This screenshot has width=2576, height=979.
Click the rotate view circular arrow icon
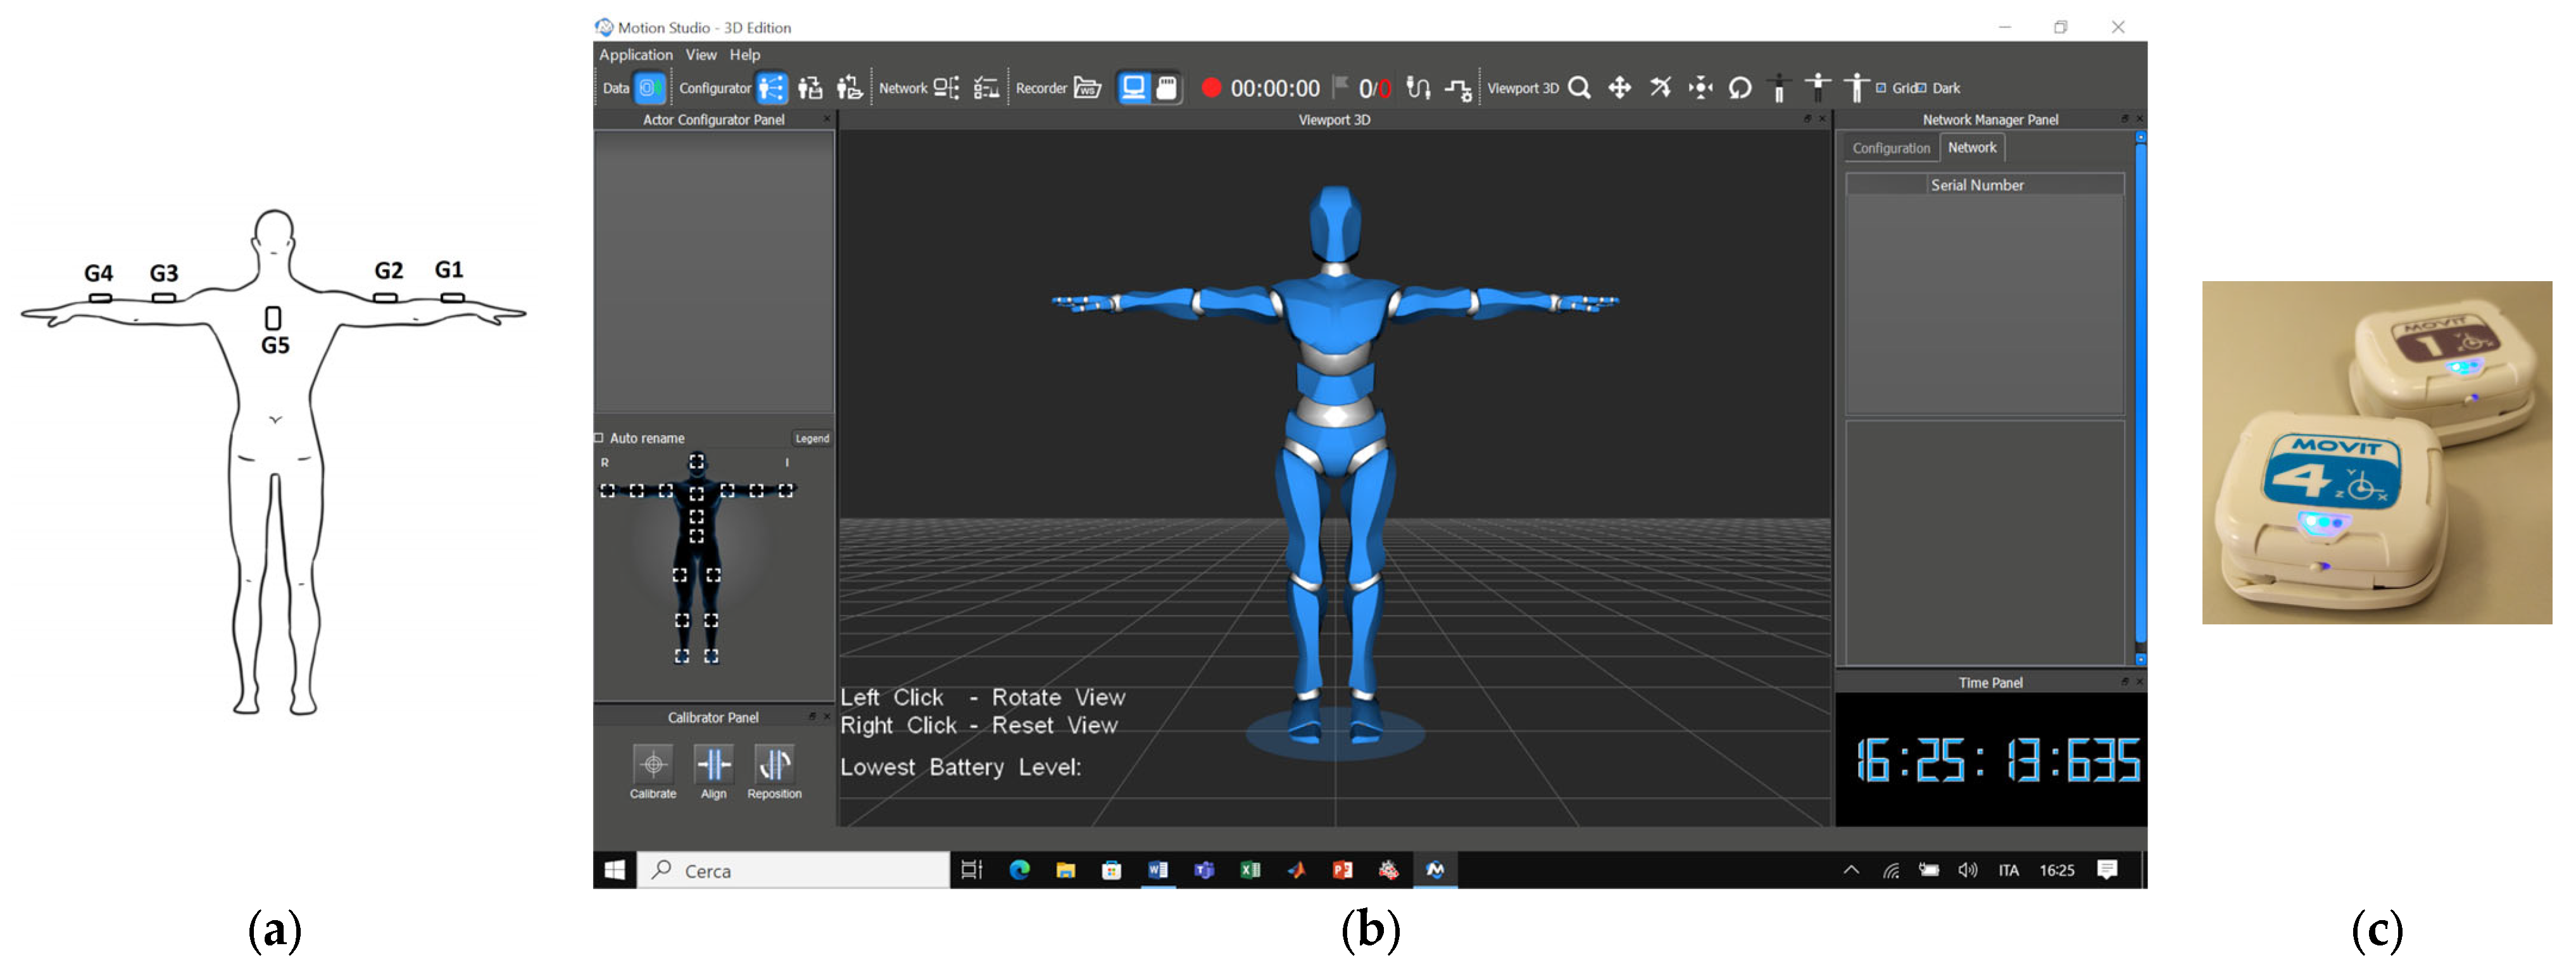pos(1740,88)
